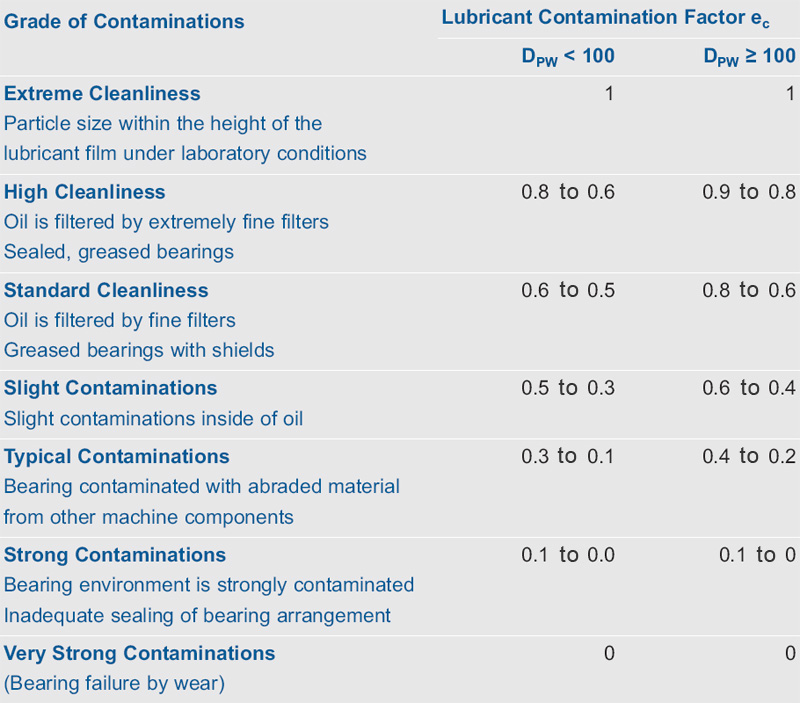This screenshot has height=703, width=800.
Task: Click the Slight Contaminations row title
Action: pyautogui.click(x=110, y=388)
